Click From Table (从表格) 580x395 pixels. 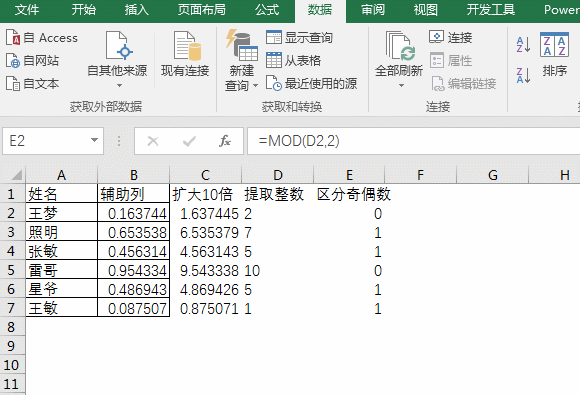(x=293, y=60)
